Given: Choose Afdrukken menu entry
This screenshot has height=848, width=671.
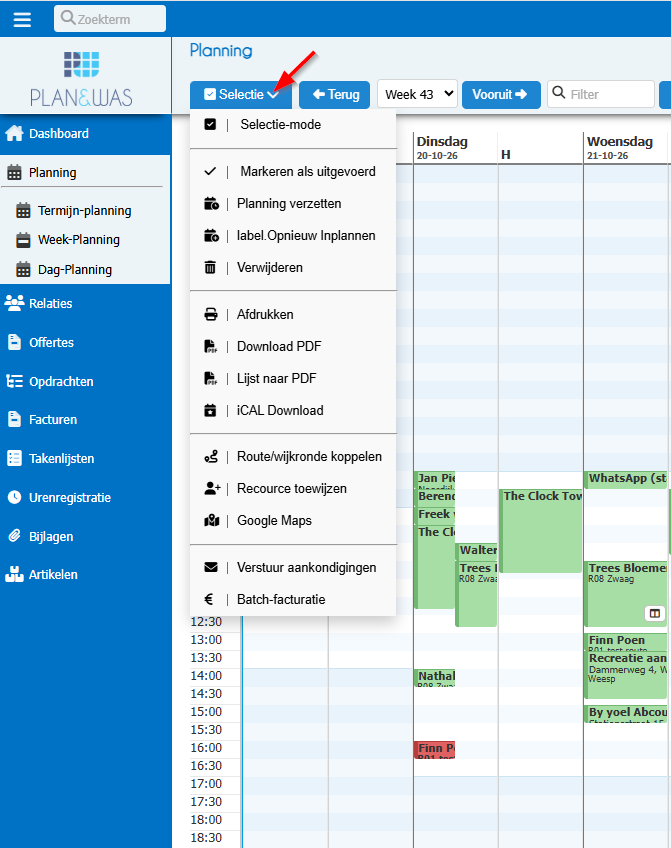Looking at the screenshot, I should 293,314.
